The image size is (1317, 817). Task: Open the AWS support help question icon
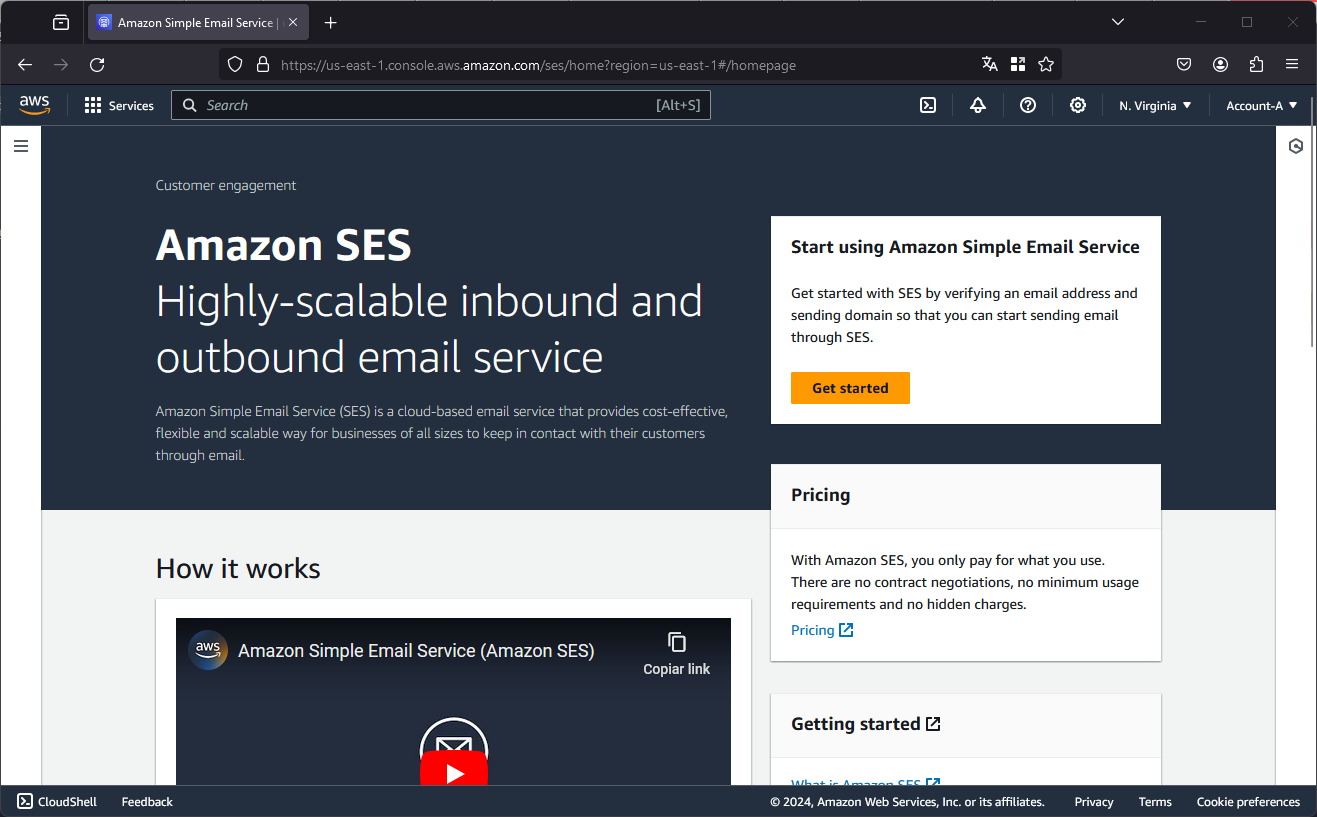click(x=1028, y=105)
